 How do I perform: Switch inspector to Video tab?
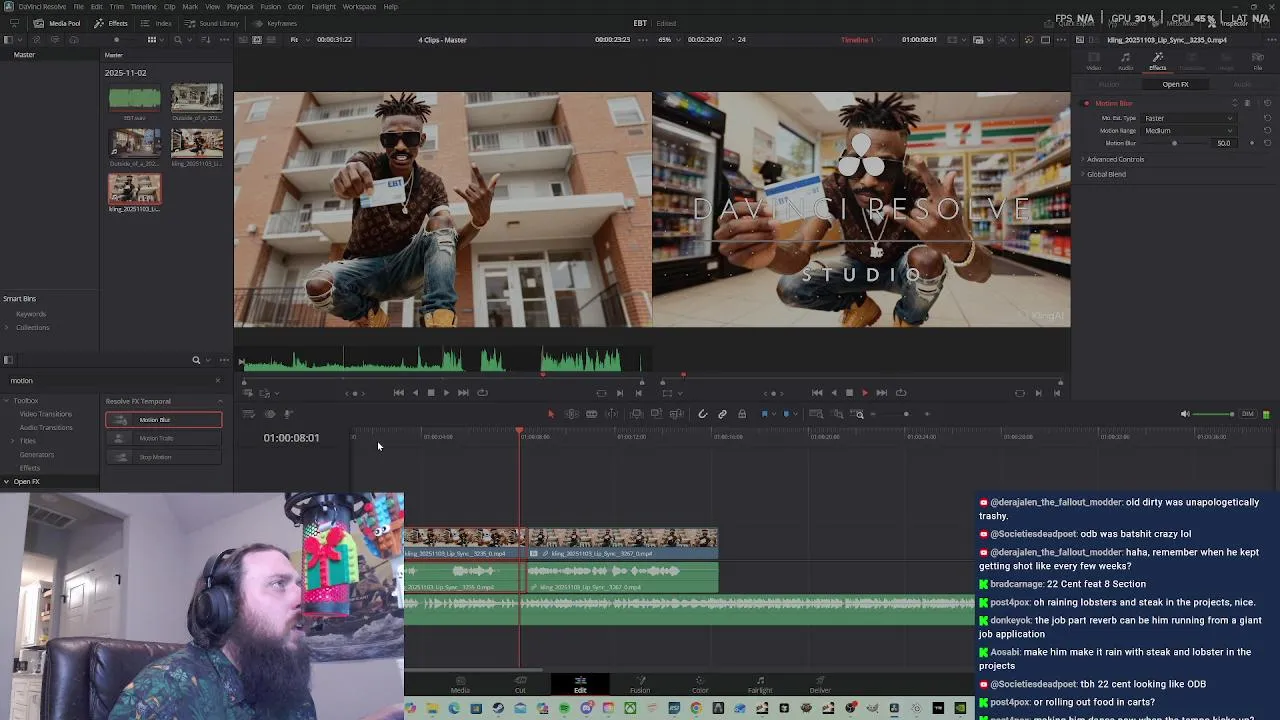[x=1093, y=62]
